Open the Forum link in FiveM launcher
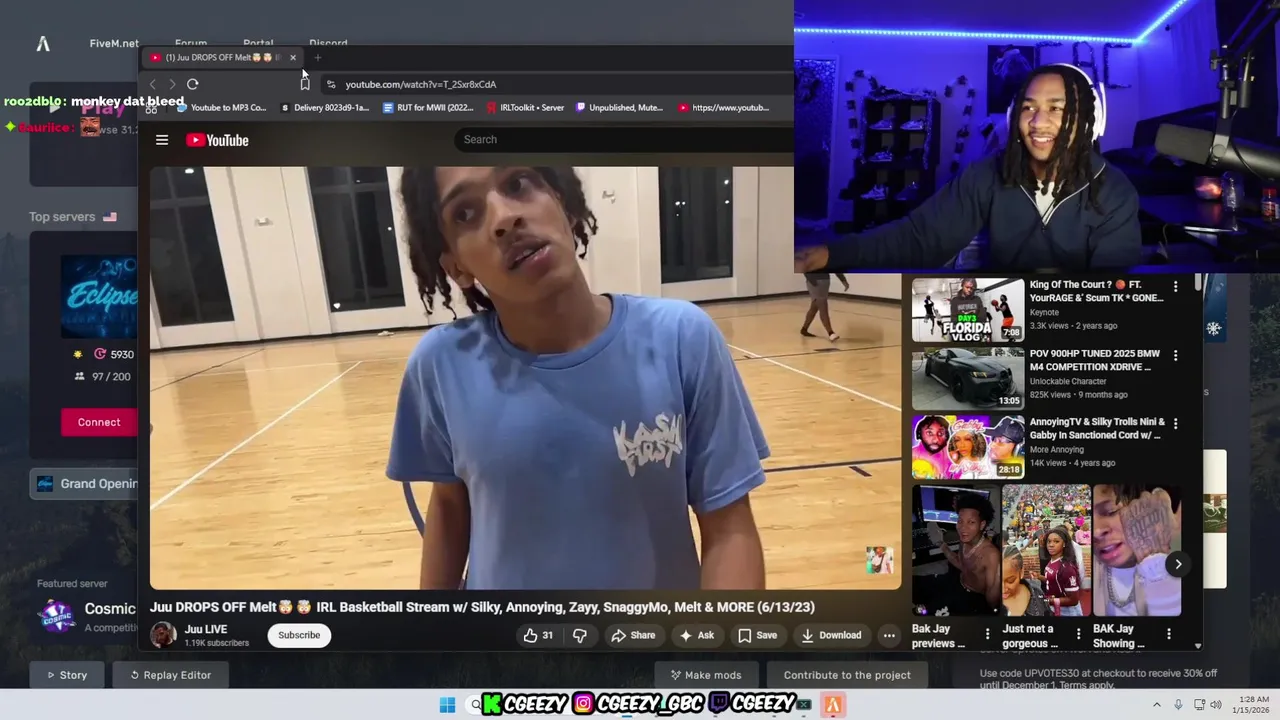This screenshot has height=720, width=1280. coord(191,44)
